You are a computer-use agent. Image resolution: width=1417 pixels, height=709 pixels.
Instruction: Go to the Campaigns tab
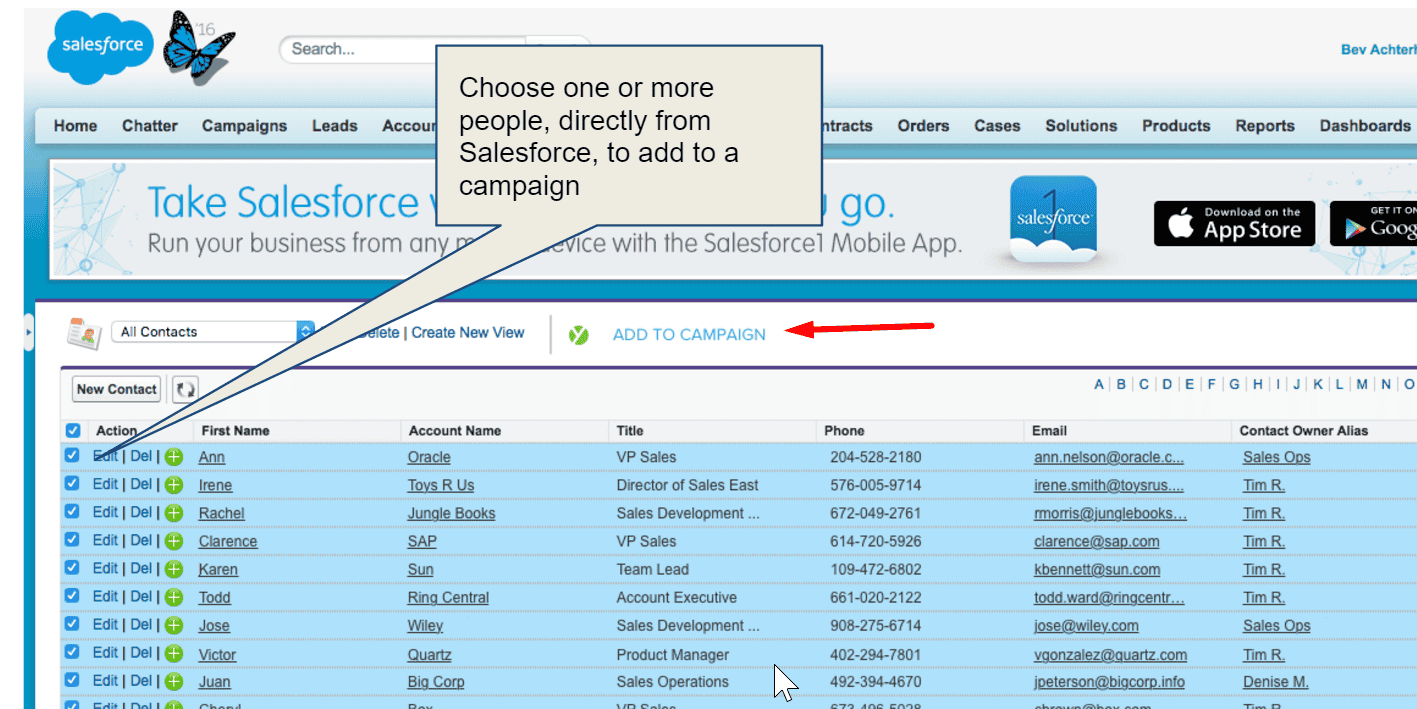pyautogui.click(x=244, y=126)
